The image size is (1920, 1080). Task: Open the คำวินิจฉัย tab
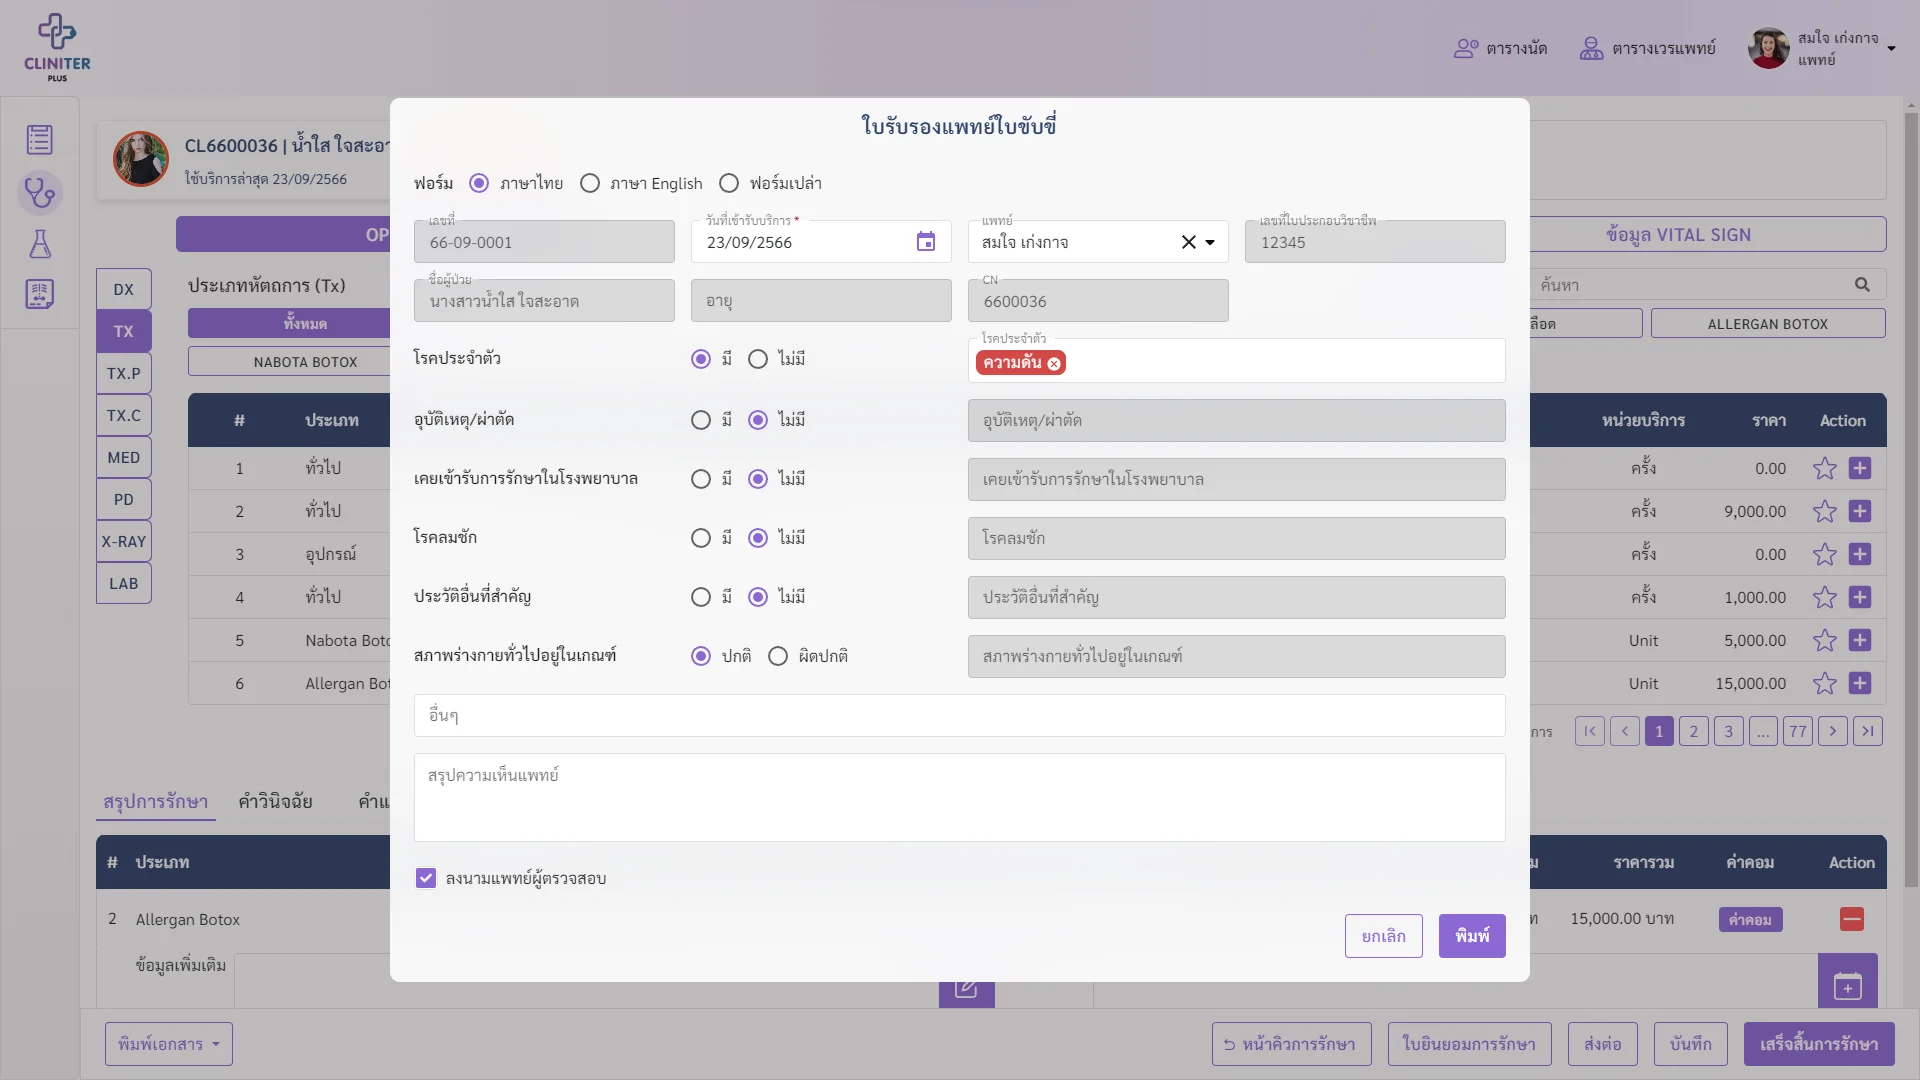click(275, 801)
